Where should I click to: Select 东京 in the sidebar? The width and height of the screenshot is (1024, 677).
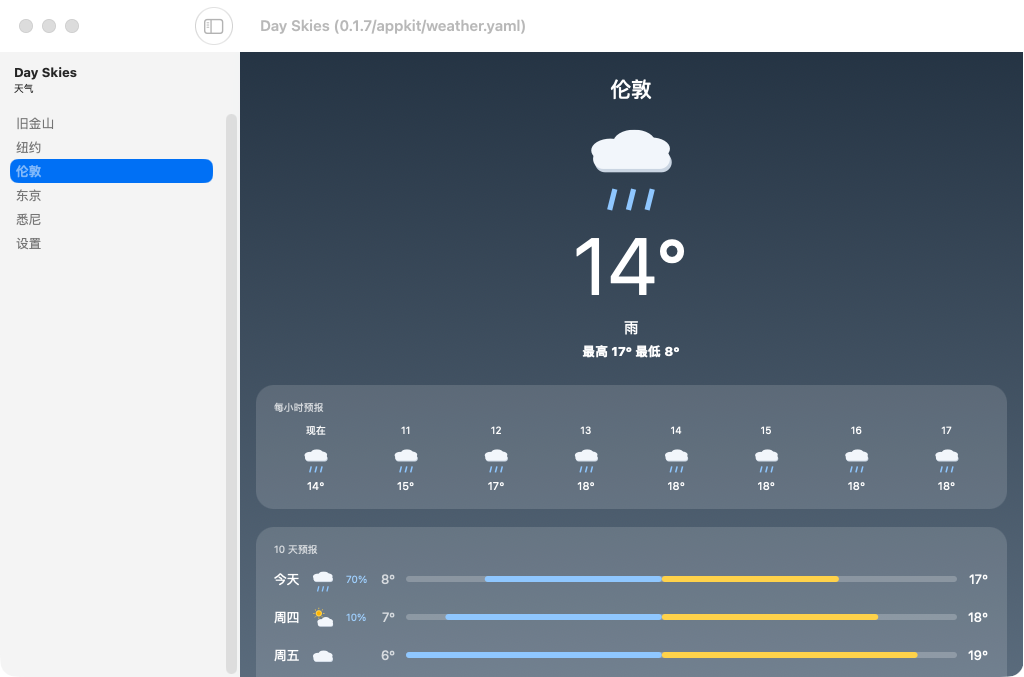click(x=111, y=195)
